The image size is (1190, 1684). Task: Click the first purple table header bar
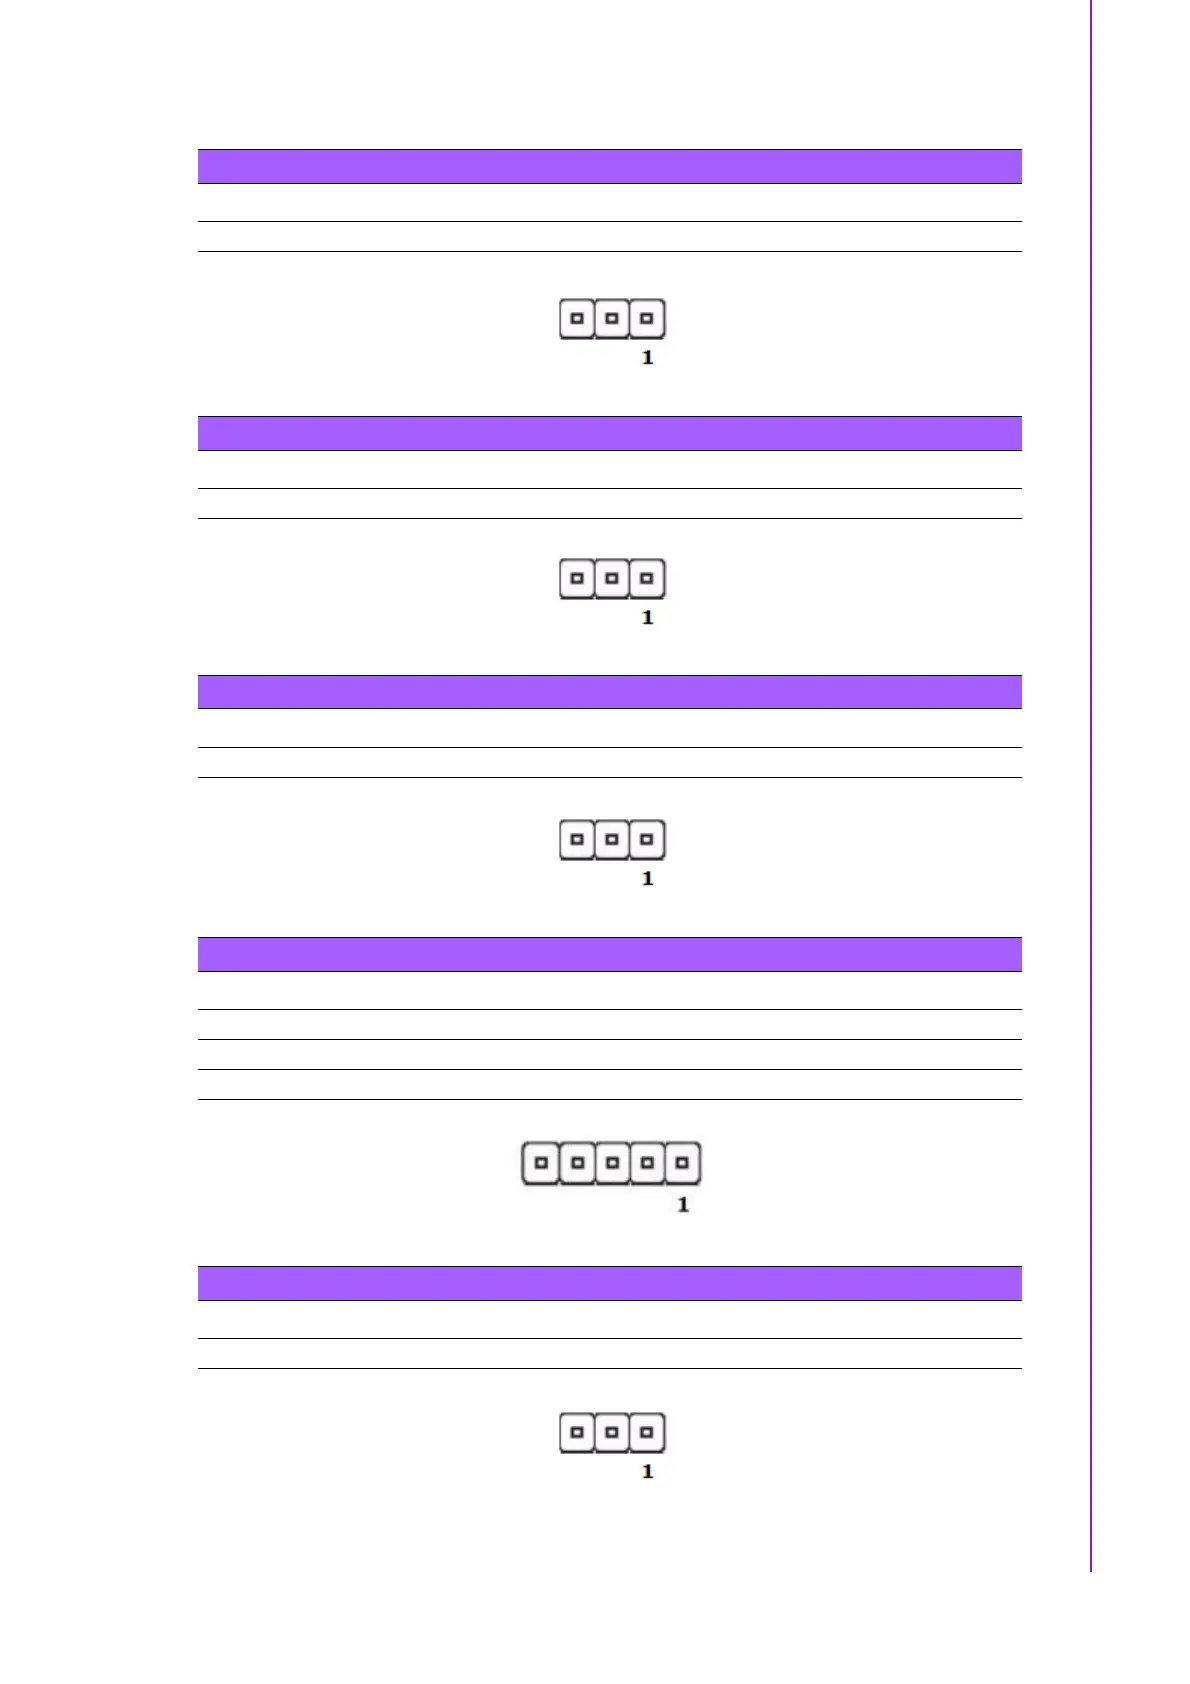click(609, 166)
